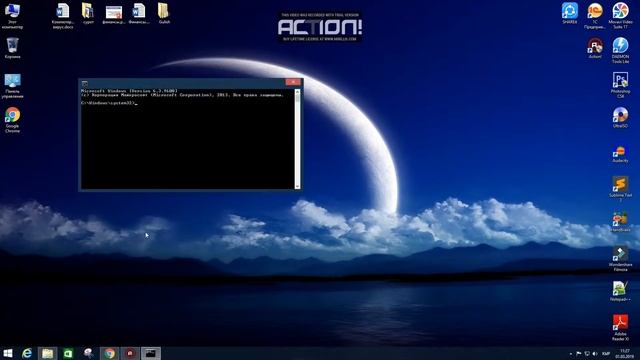Screen dimensions: 640x360
Task: Launch the Audacity desktop shortcut
Action: pyautogui.click(x=620, y=154)
